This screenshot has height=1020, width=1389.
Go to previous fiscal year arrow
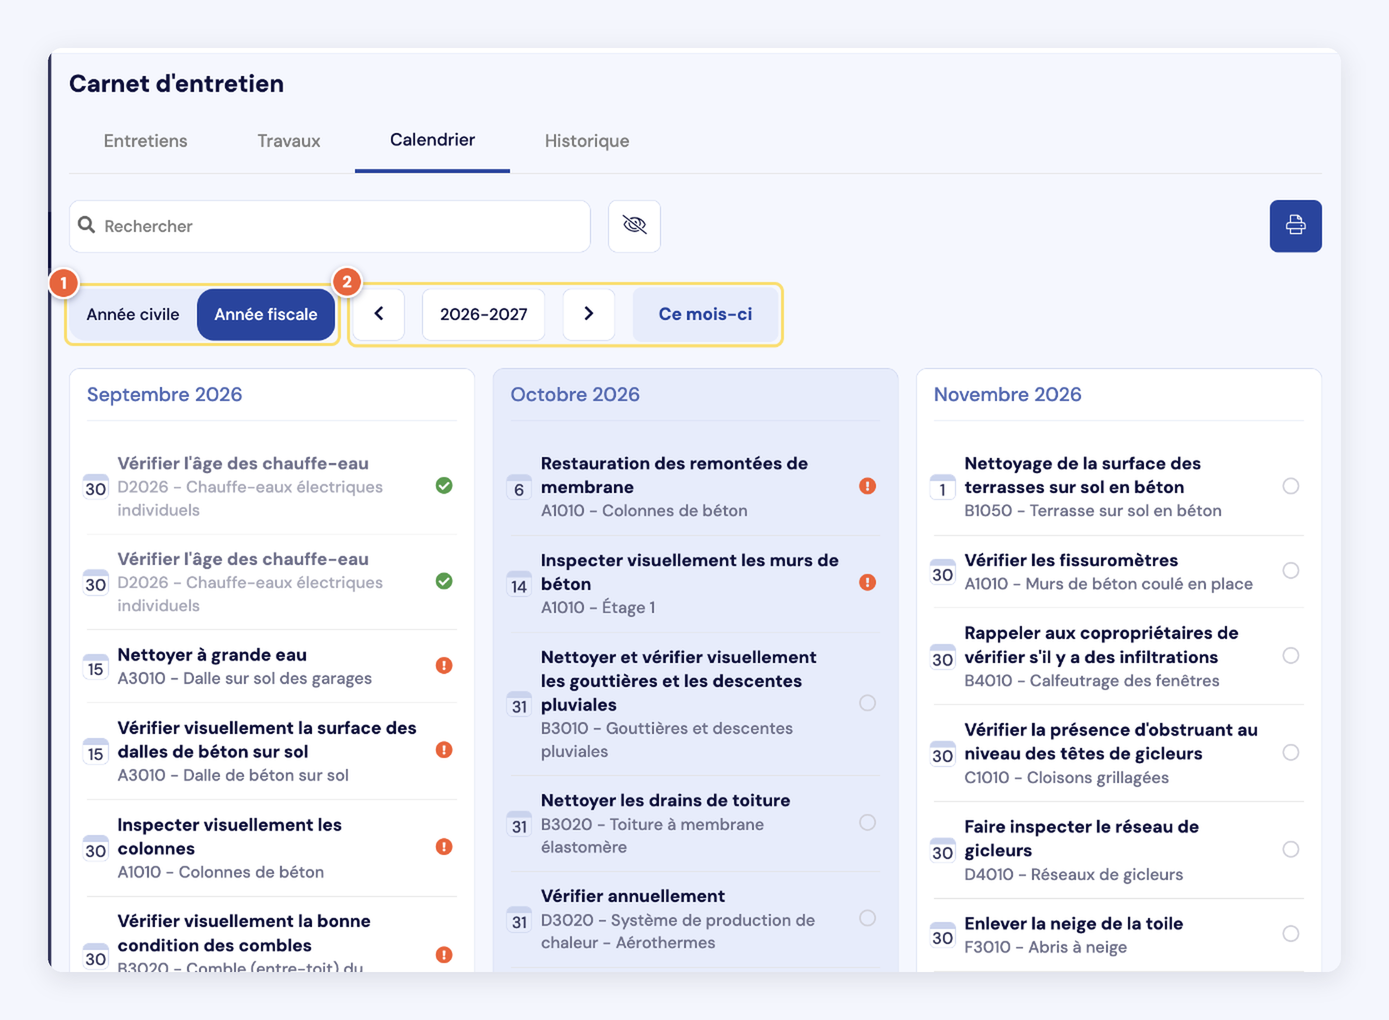(379, 314)
